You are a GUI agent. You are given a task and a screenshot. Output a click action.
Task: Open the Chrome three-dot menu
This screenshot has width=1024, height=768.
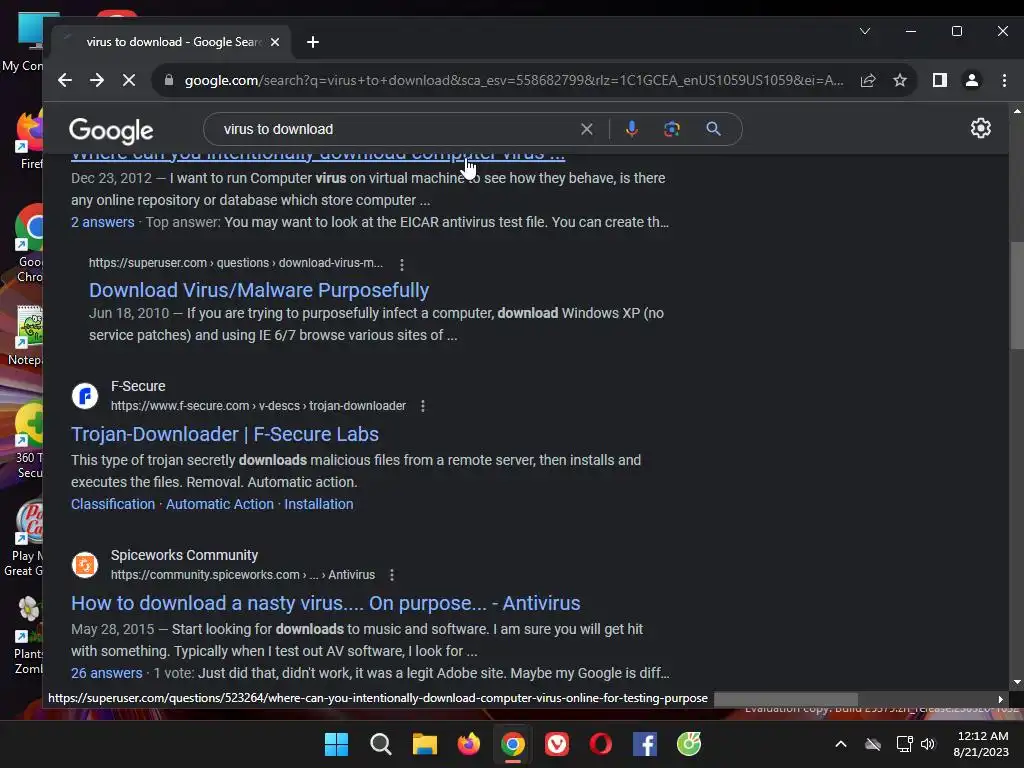1004,80
